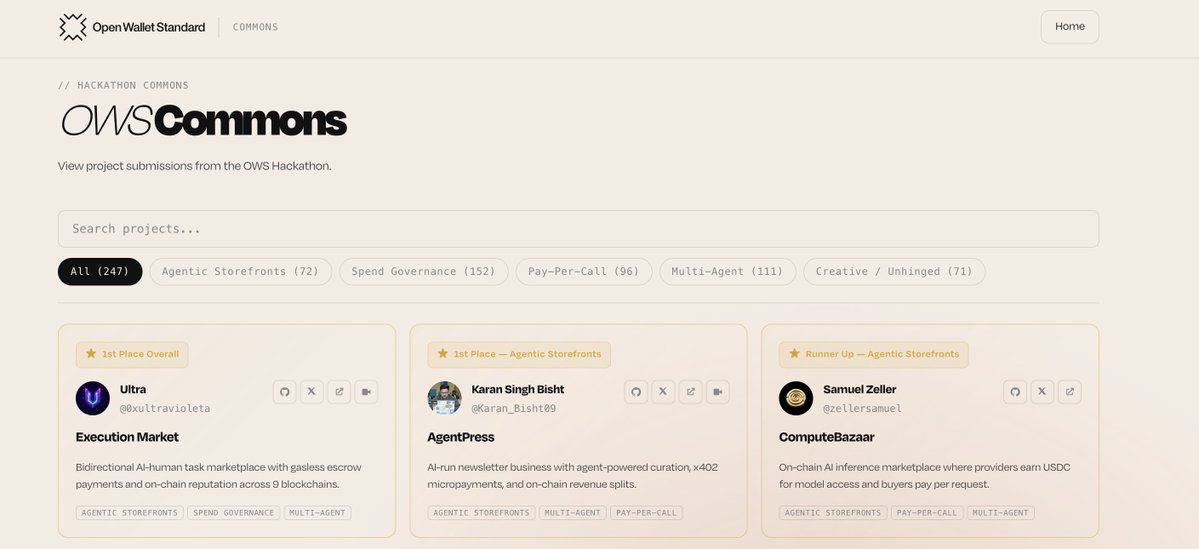Click SPEND GOVERNANCE tag on Execution Market card
This screenshot has height=549, width=1199.
click(x=234, y=513)
